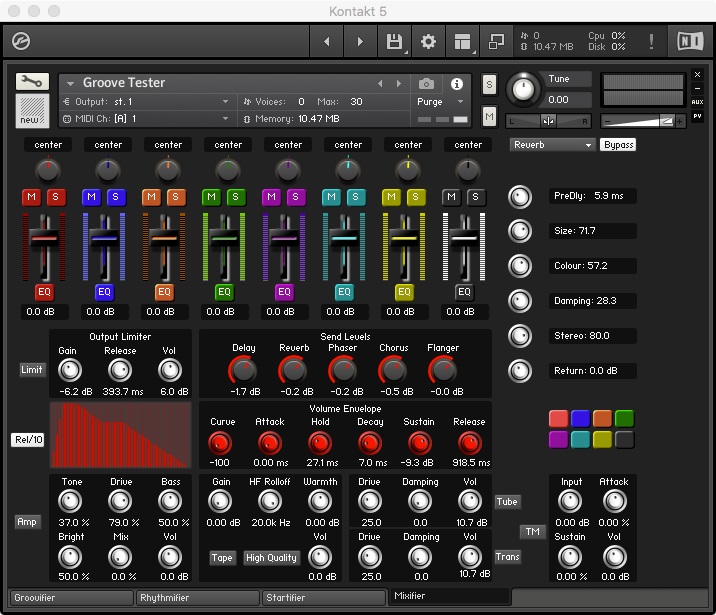
Task: Open Kontakt options gear icon
Action: [428, 41]
